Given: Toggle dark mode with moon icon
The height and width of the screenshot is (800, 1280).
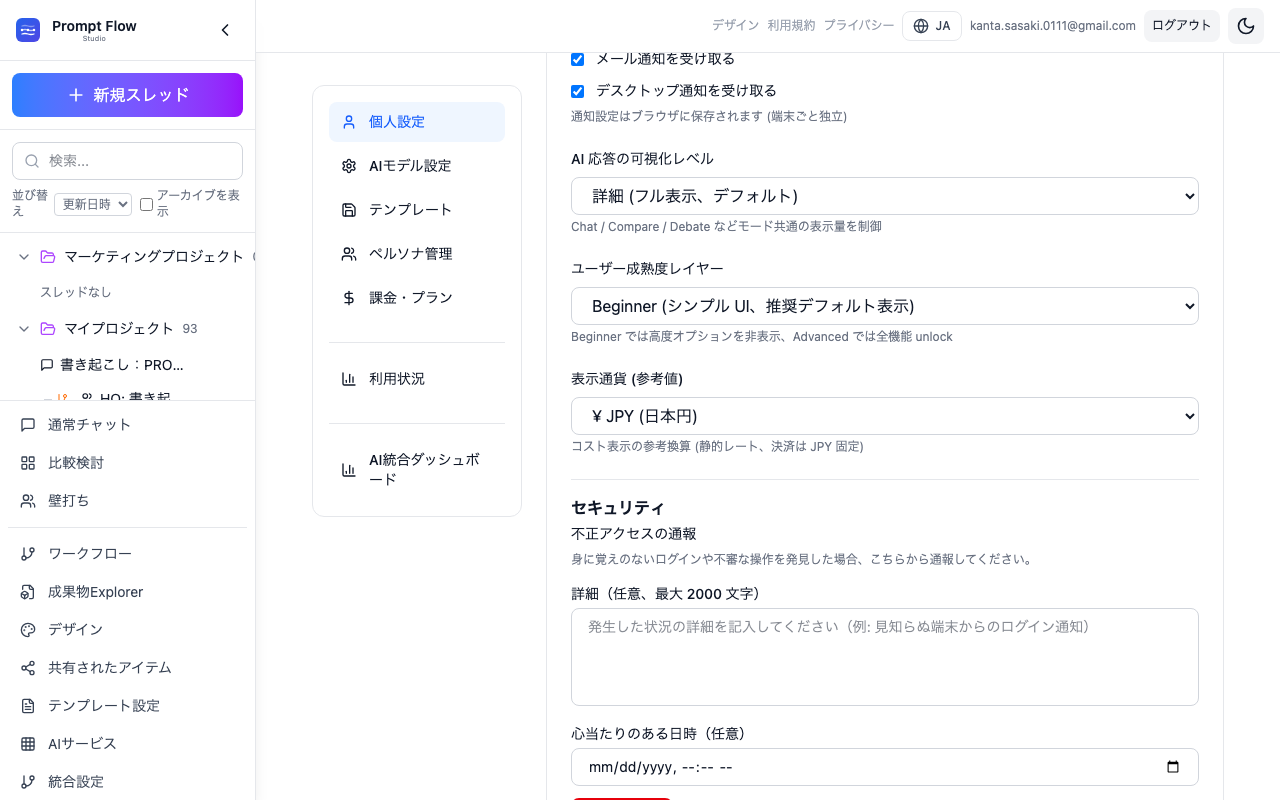Looking at the screenshot, I should pos(1246,26).
